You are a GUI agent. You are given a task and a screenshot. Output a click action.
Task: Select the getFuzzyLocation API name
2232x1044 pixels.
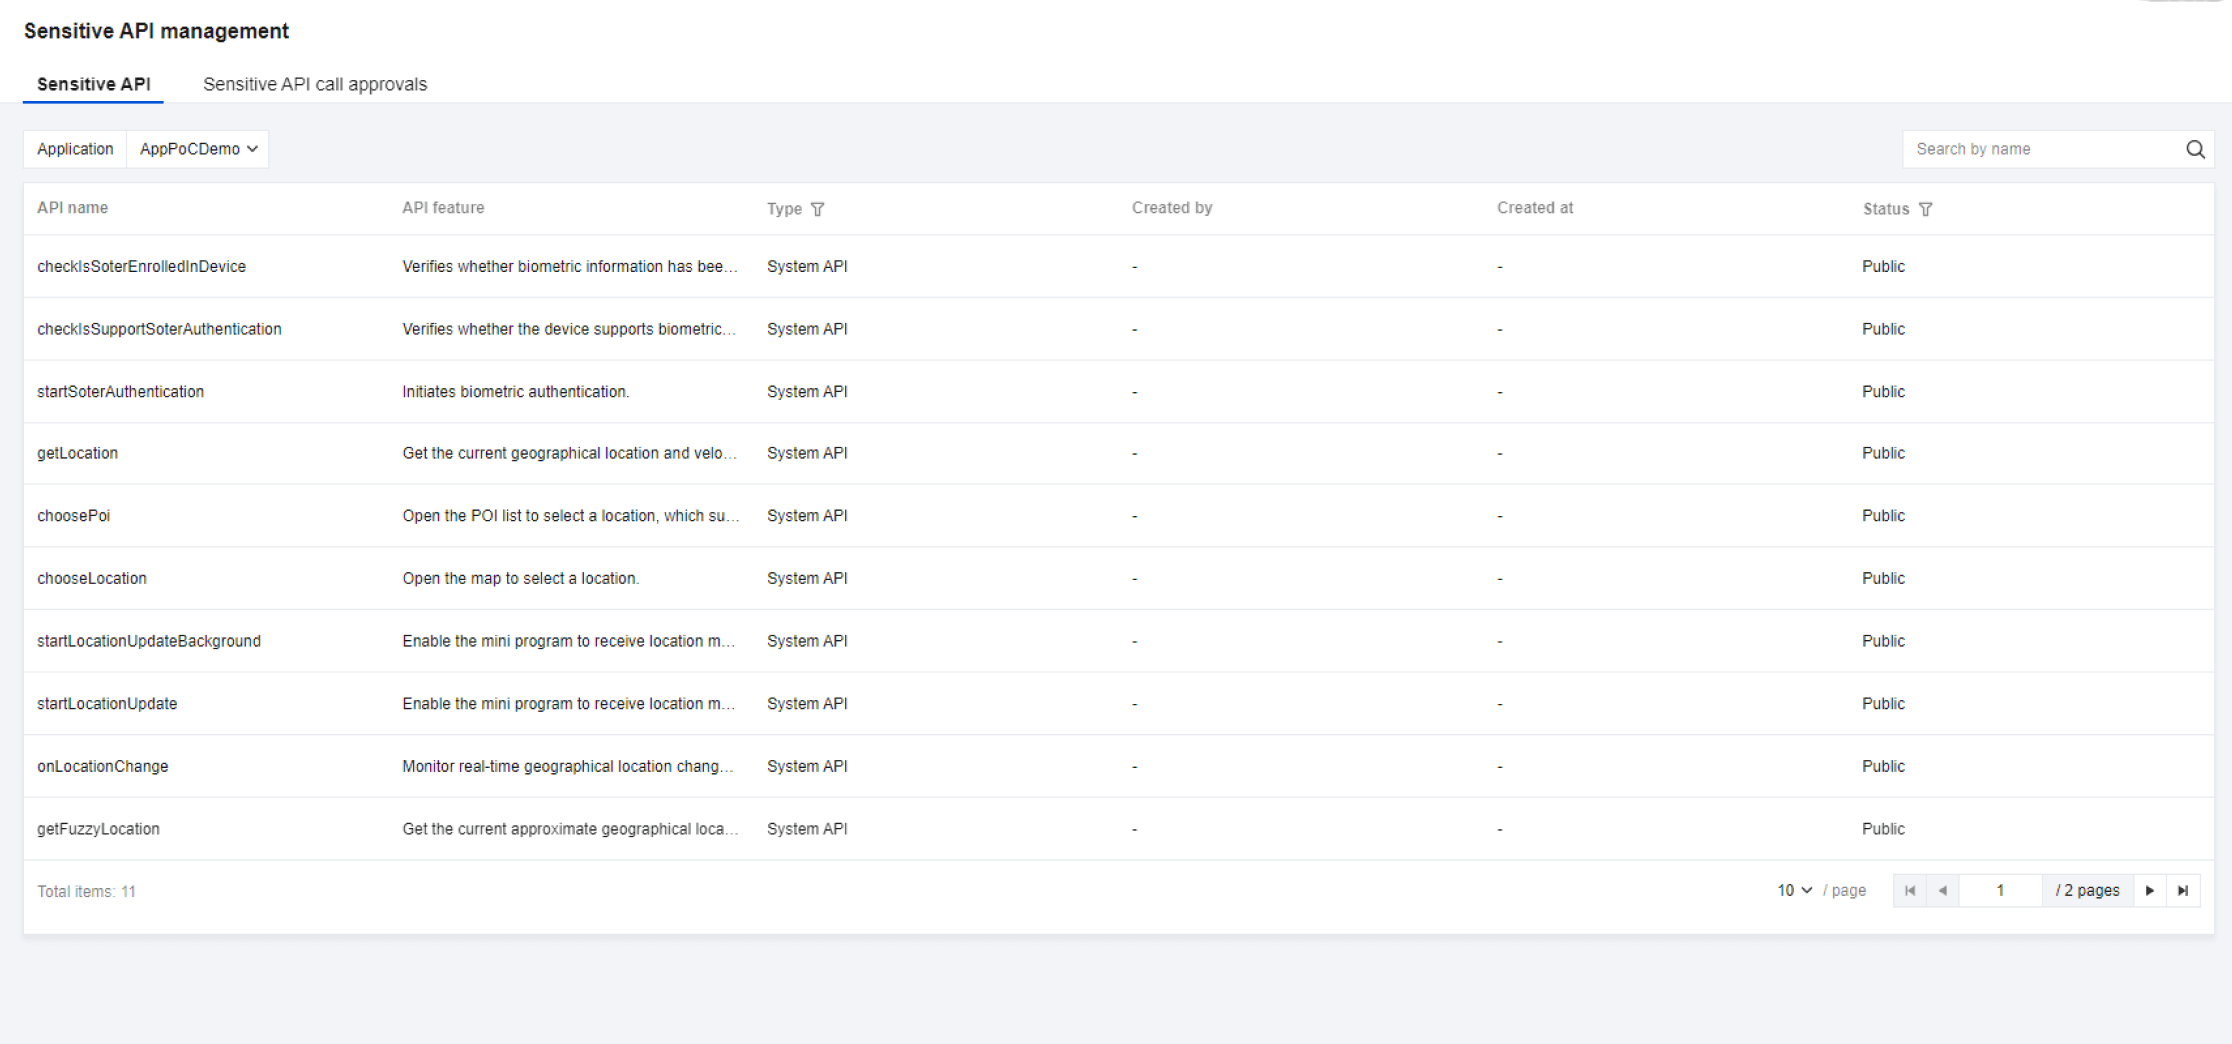tap(98, 828)
